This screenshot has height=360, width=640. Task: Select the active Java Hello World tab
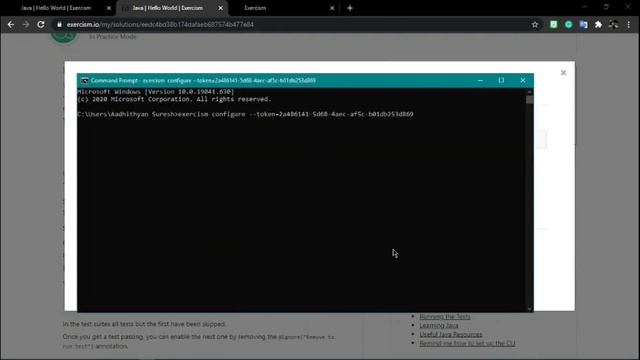[x=167, y=8]
